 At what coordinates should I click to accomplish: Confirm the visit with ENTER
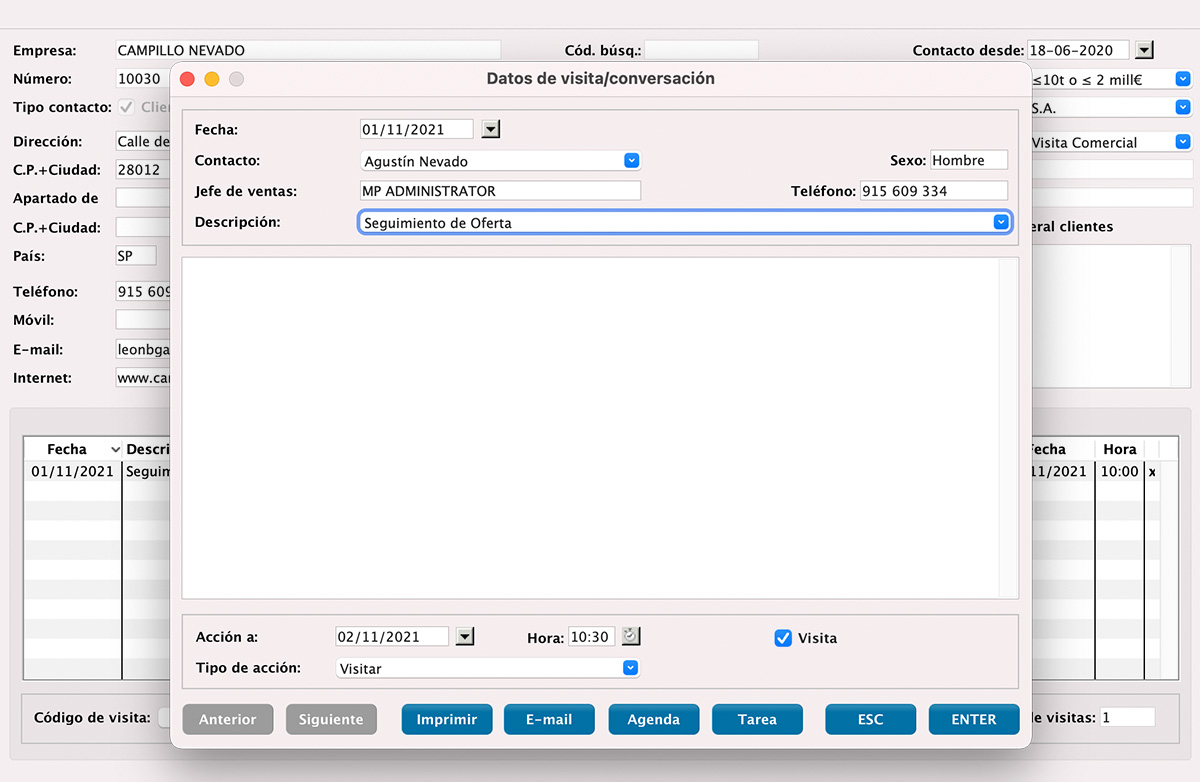[x=973, y=718]
